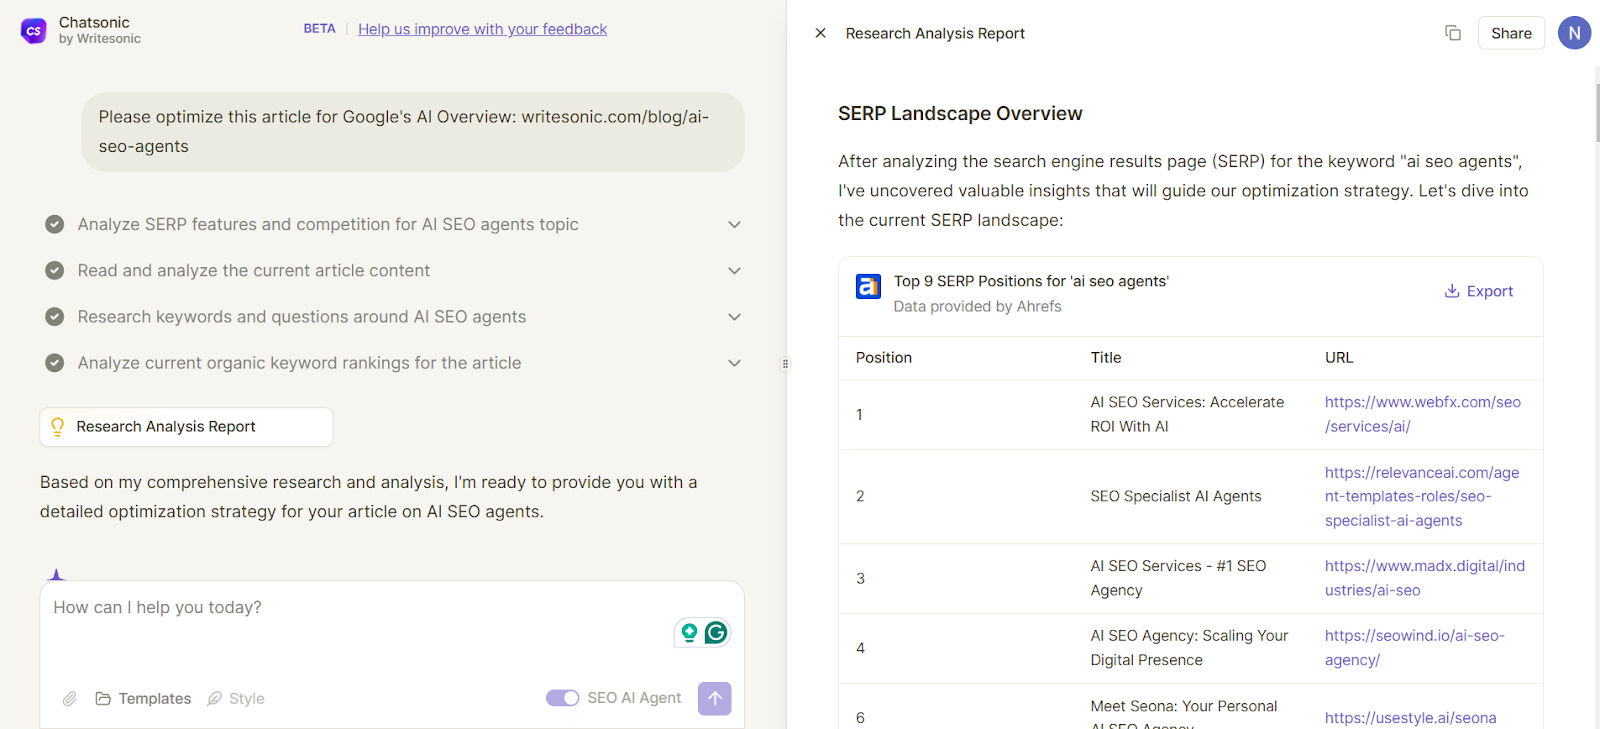The image size is (1600, 729).
Task: Click the 'Top 9 SERP Positions' table title
Action: click(x=1031, y=281)
